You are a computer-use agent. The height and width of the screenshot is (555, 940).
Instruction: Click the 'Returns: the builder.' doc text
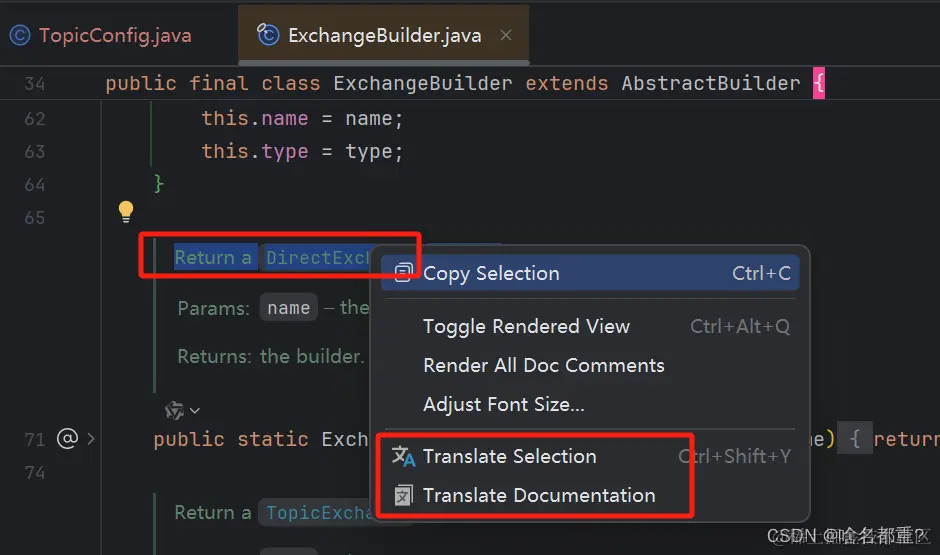(270, 357)
